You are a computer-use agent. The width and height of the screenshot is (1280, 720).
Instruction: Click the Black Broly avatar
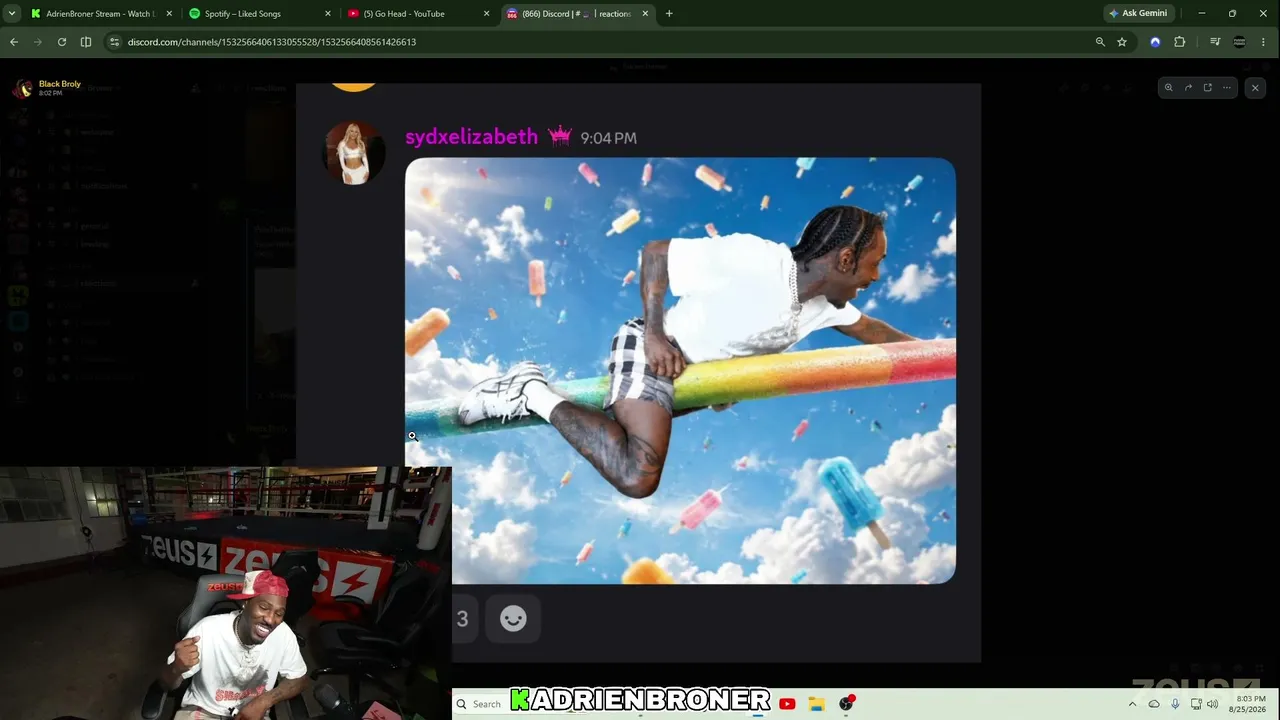(22, 88)
